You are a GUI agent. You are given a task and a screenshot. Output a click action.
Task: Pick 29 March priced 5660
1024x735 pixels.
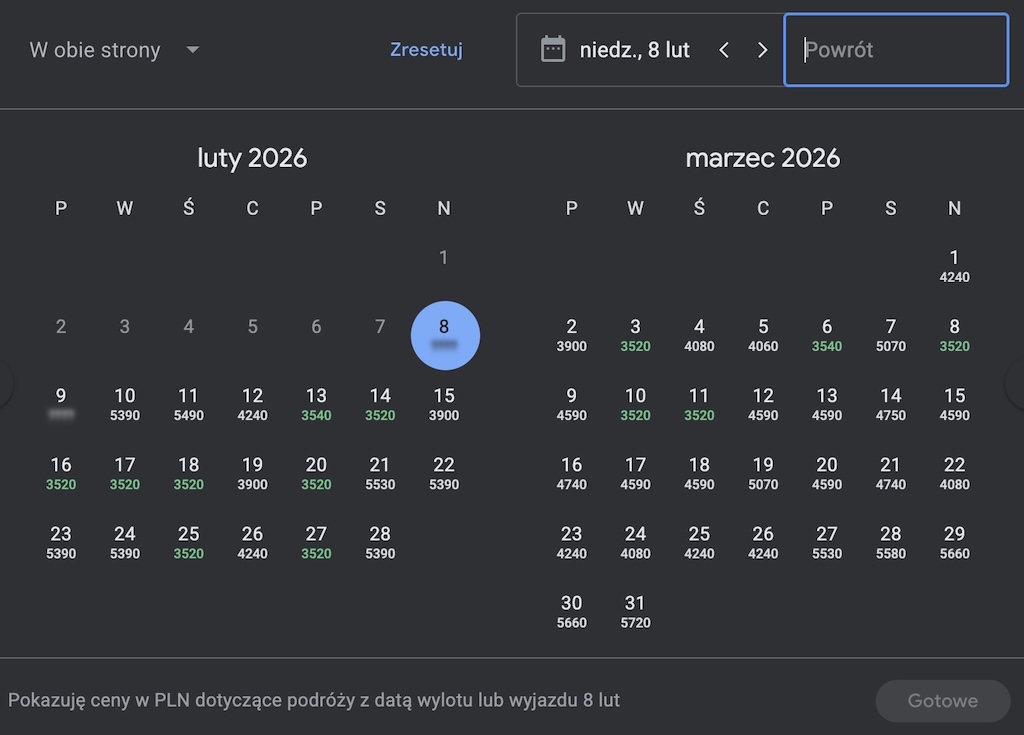(x=954, y=543)
